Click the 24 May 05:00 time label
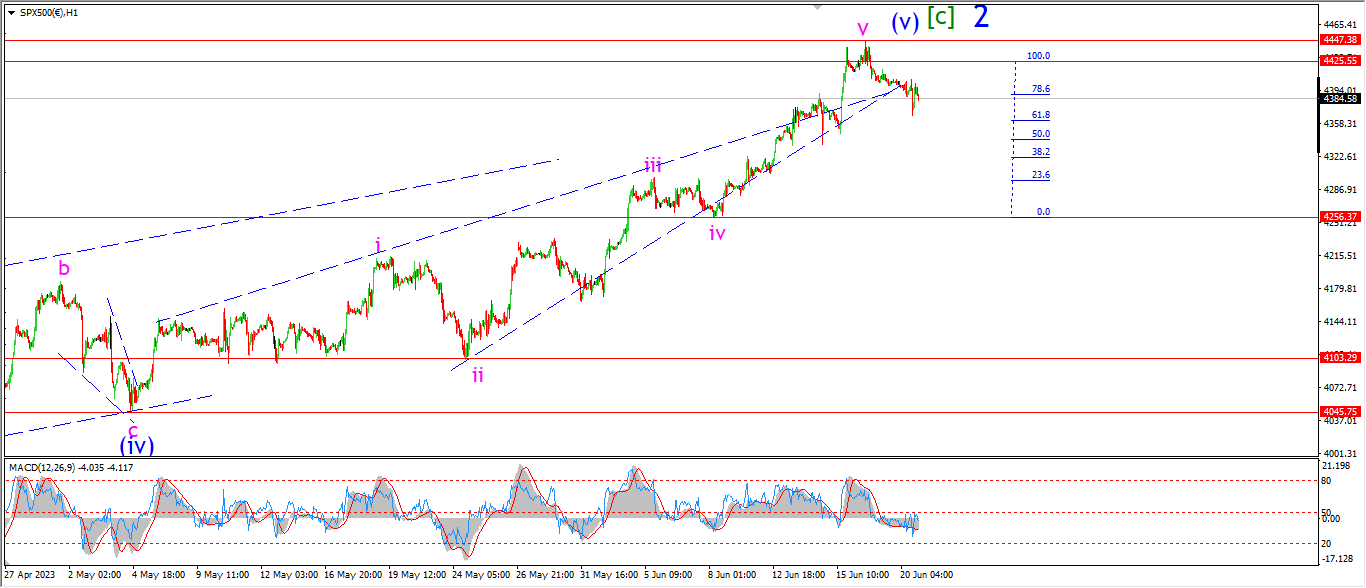 pyautogui.click(x=482, y=576)
